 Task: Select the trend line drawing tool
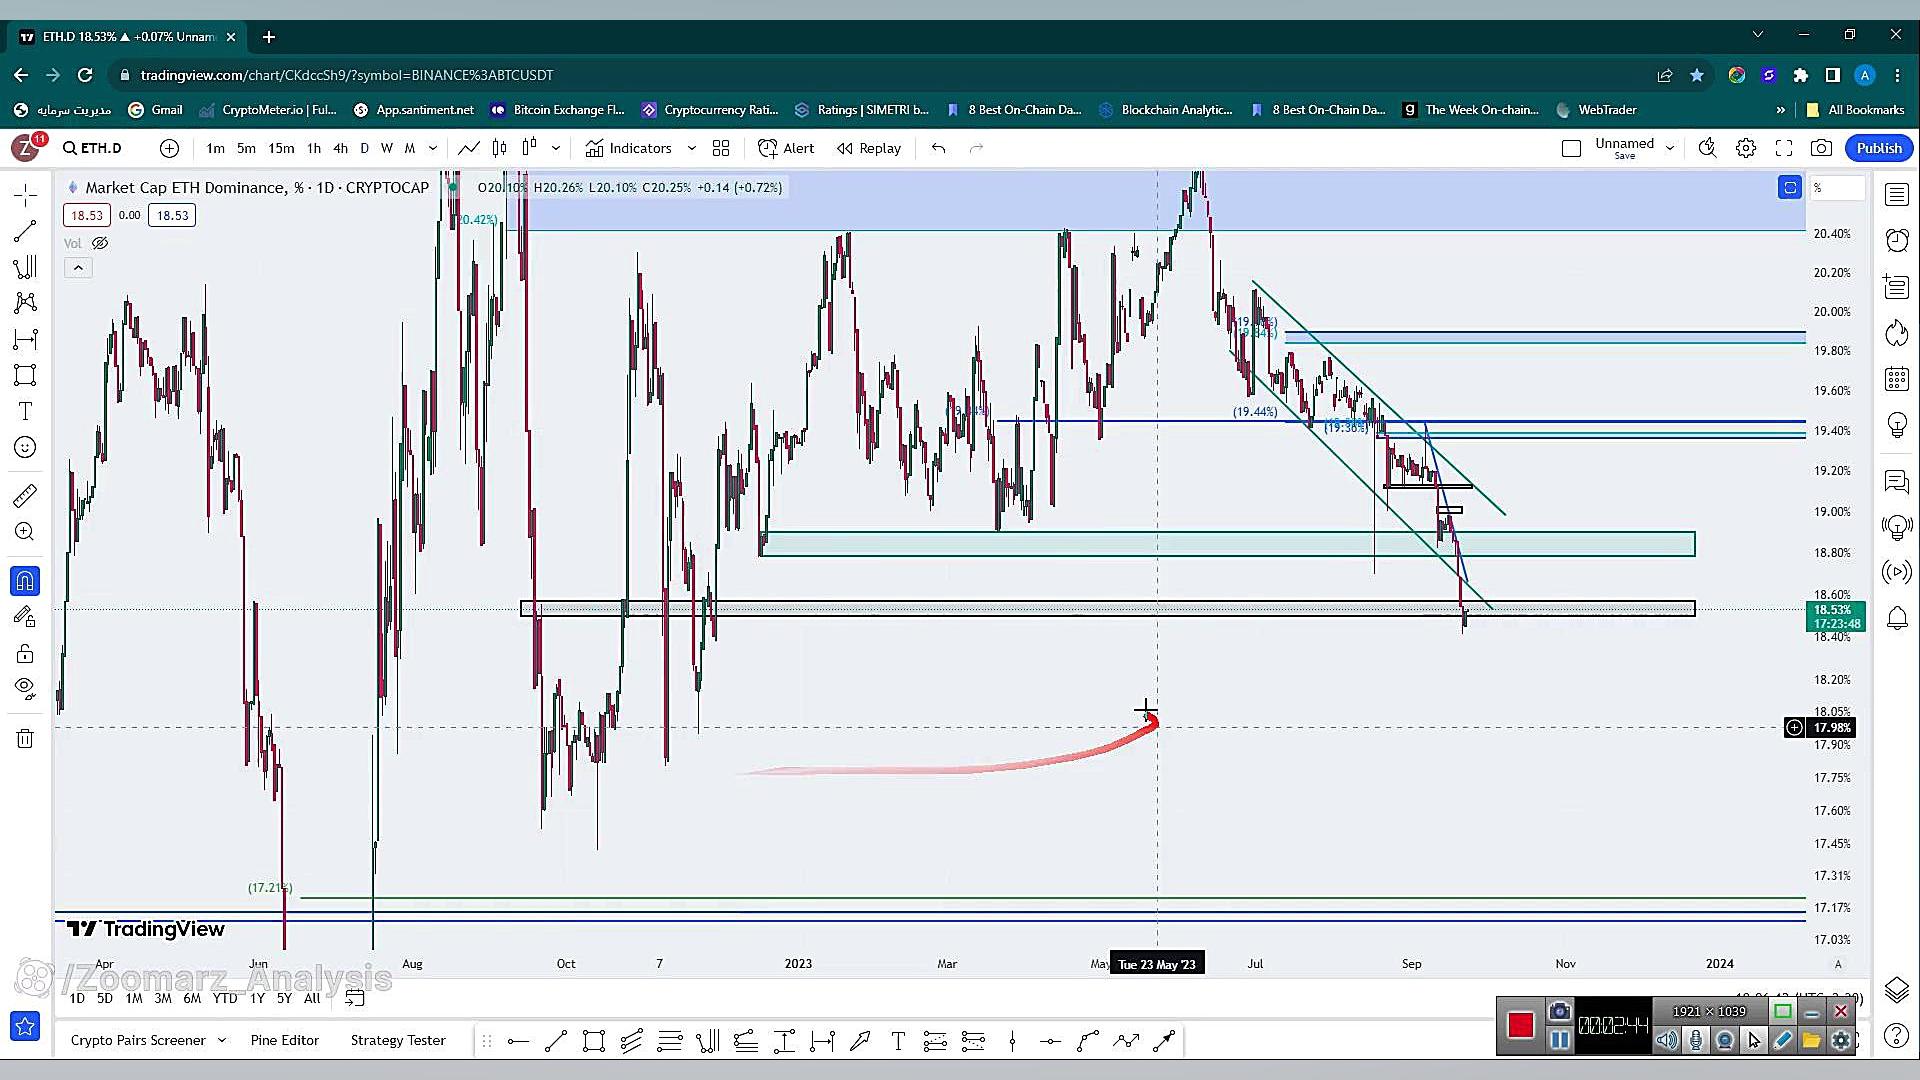click(25, 231)
